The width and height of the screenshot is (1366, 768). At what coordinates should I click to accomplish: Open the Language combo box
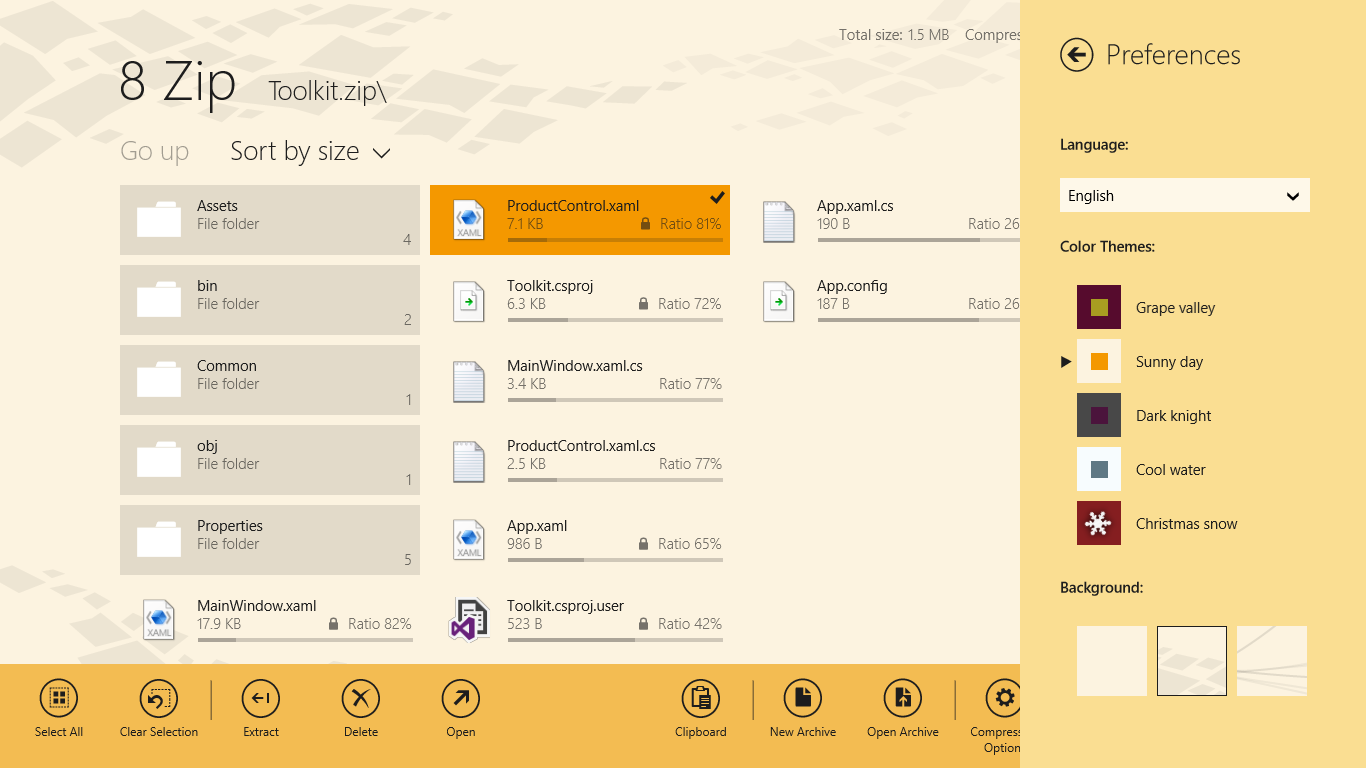tap(1185, 195)
